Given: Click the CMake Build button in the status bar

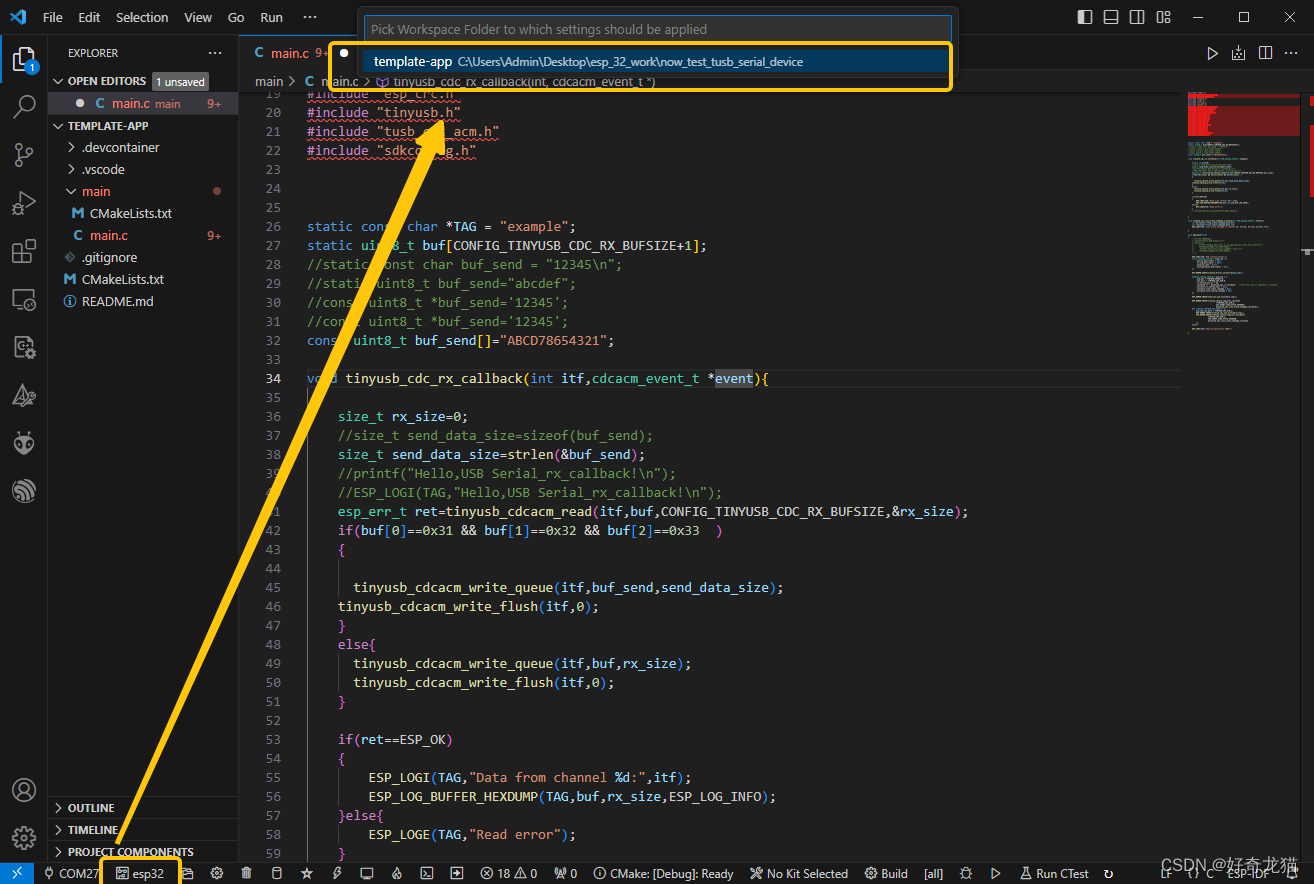Looking at the screenshot, I should pyautogui.click(x=886, y=873).
